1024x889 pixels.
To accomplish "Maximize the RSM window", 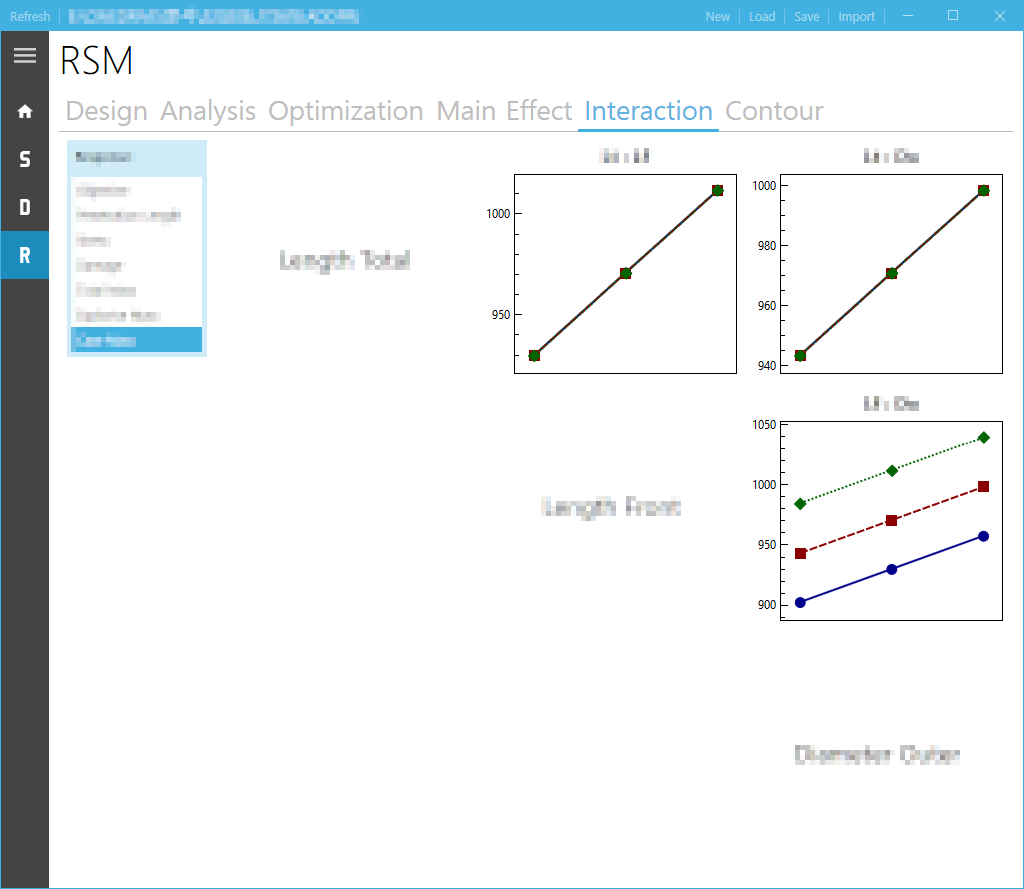I will coord(953,16).
